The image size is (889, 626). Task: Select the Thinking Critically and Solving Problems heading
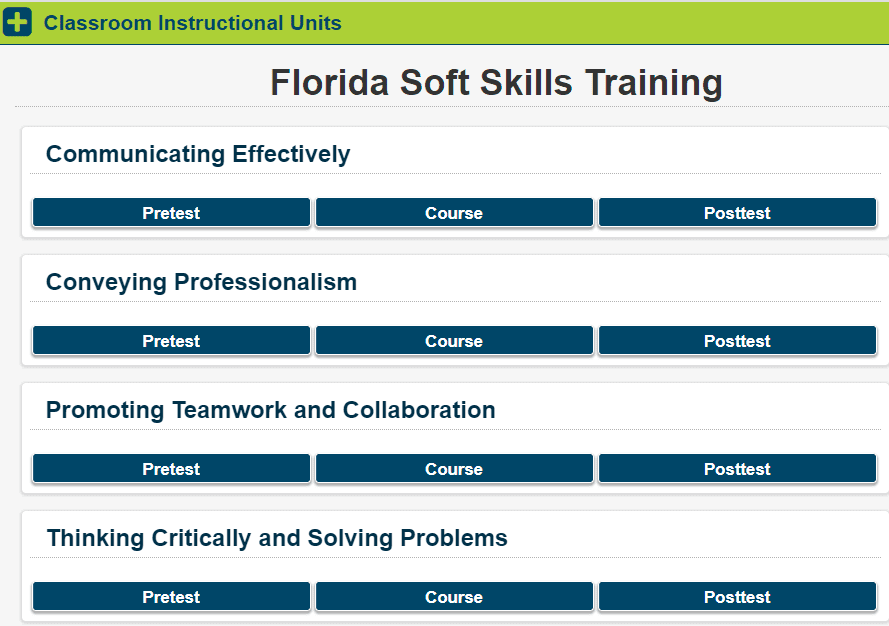point(277,538)
